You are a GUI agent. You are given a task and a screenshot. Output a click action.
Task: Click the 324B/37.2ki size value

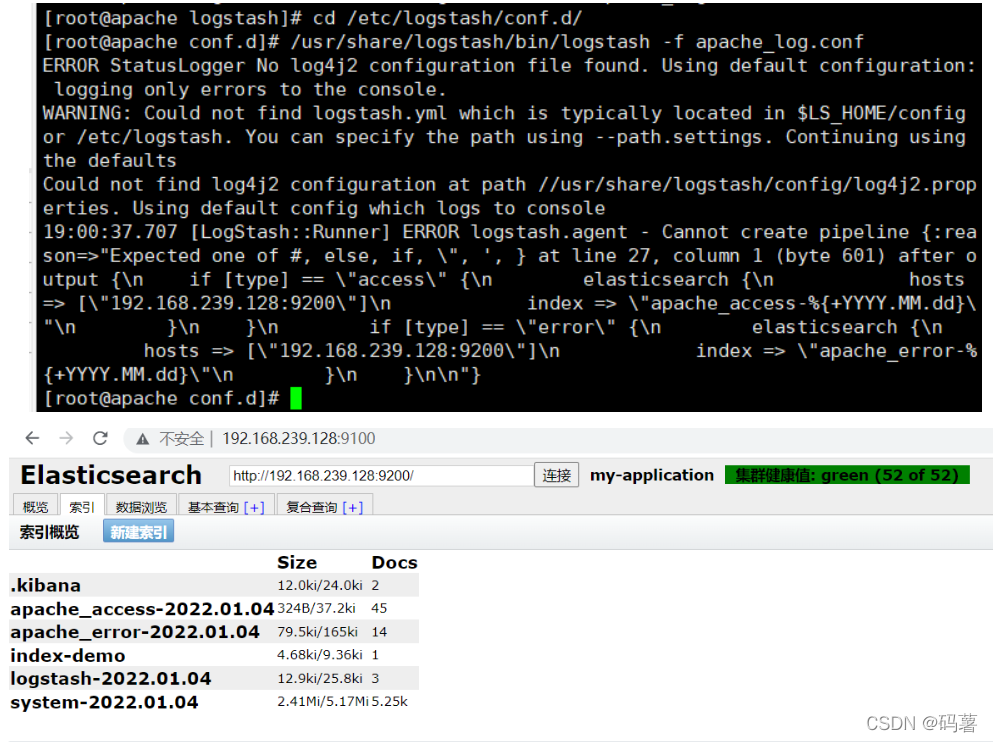[x=316, y=608]
